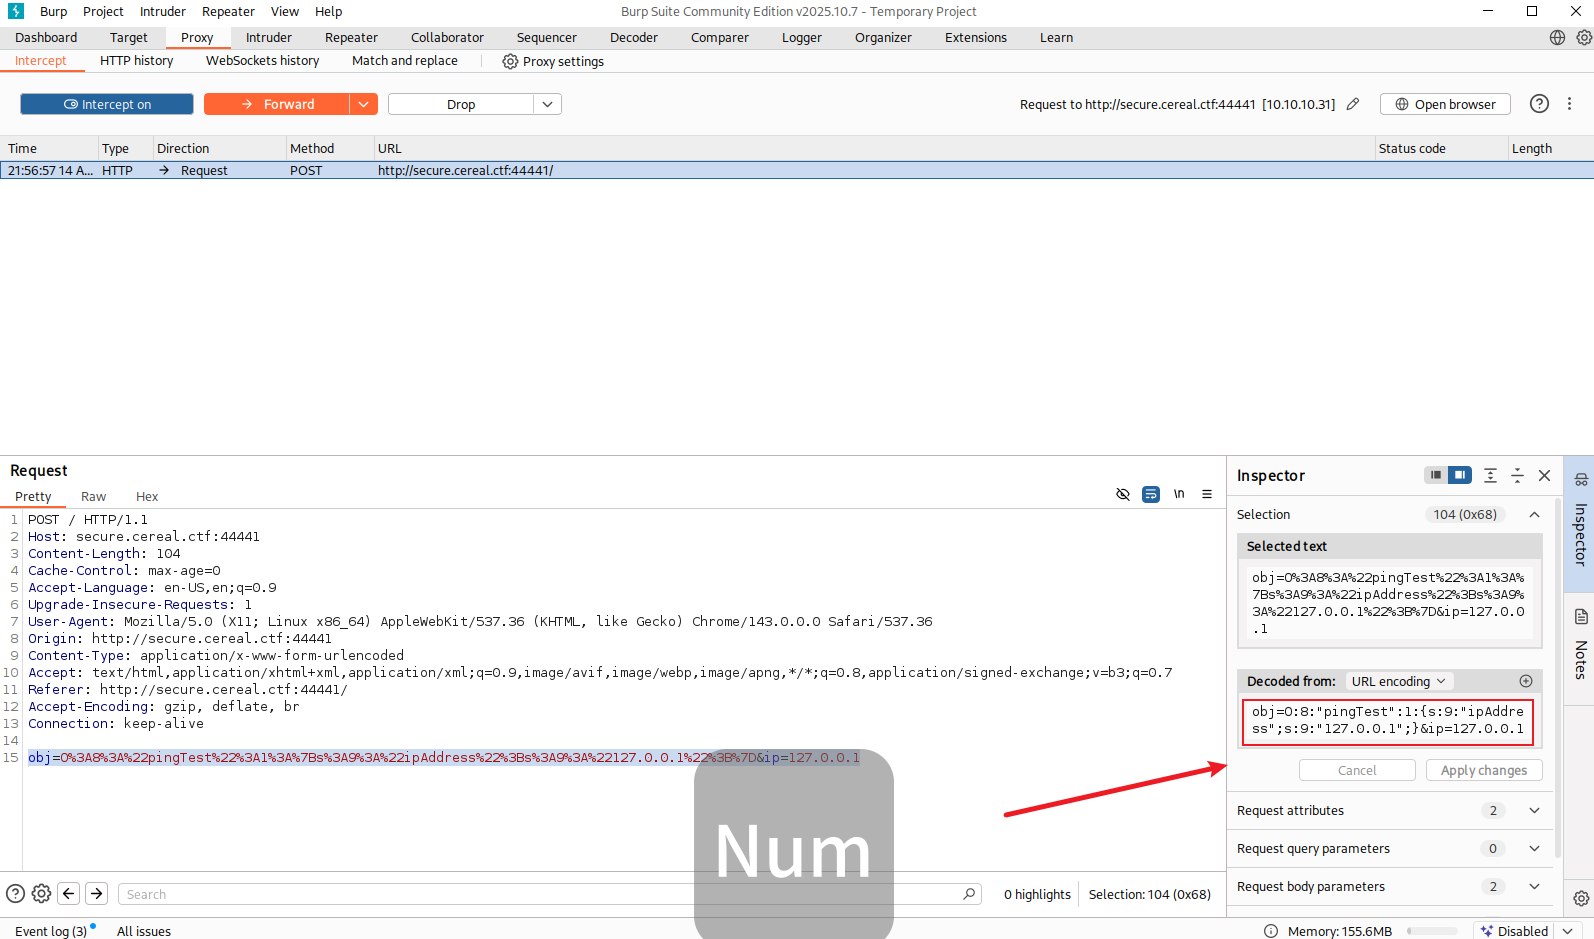Toggle hidden characters eye-slash icon in Request
Screen dimensions: 1594x939
pyautogui.click(x=1123, y=494)
